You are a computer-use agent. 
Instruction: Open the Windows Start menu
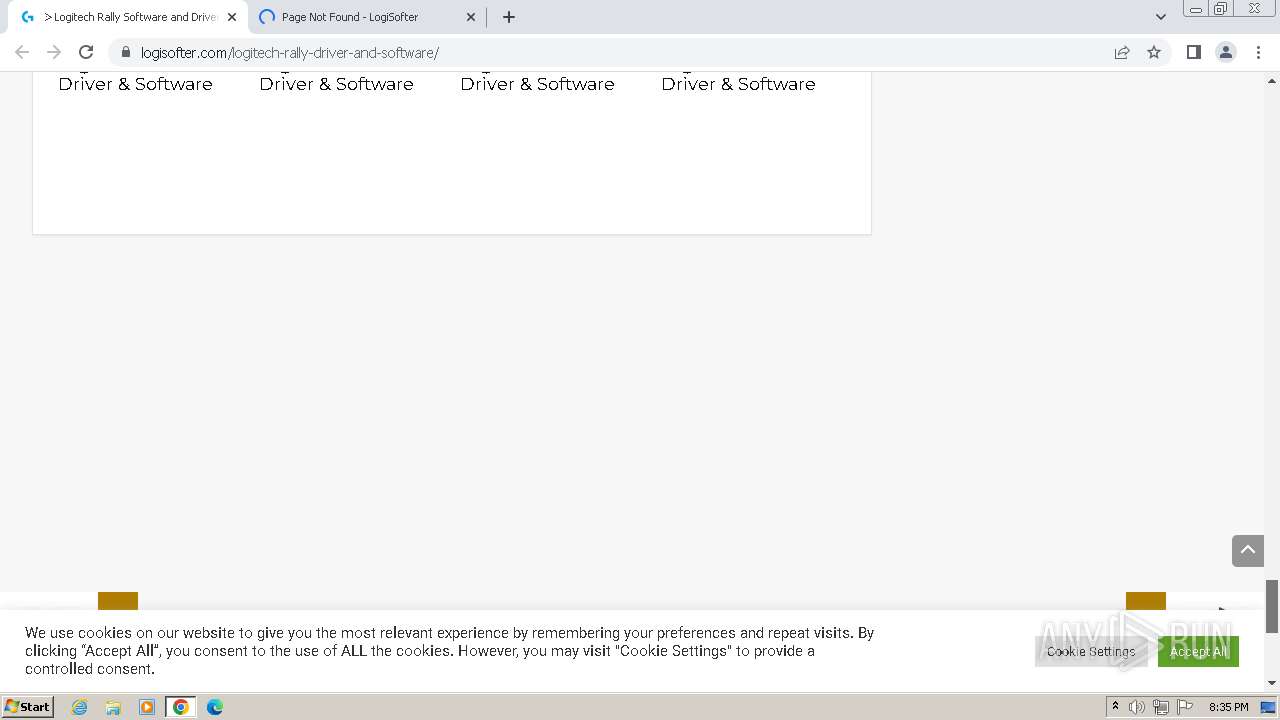pos(28,706)
